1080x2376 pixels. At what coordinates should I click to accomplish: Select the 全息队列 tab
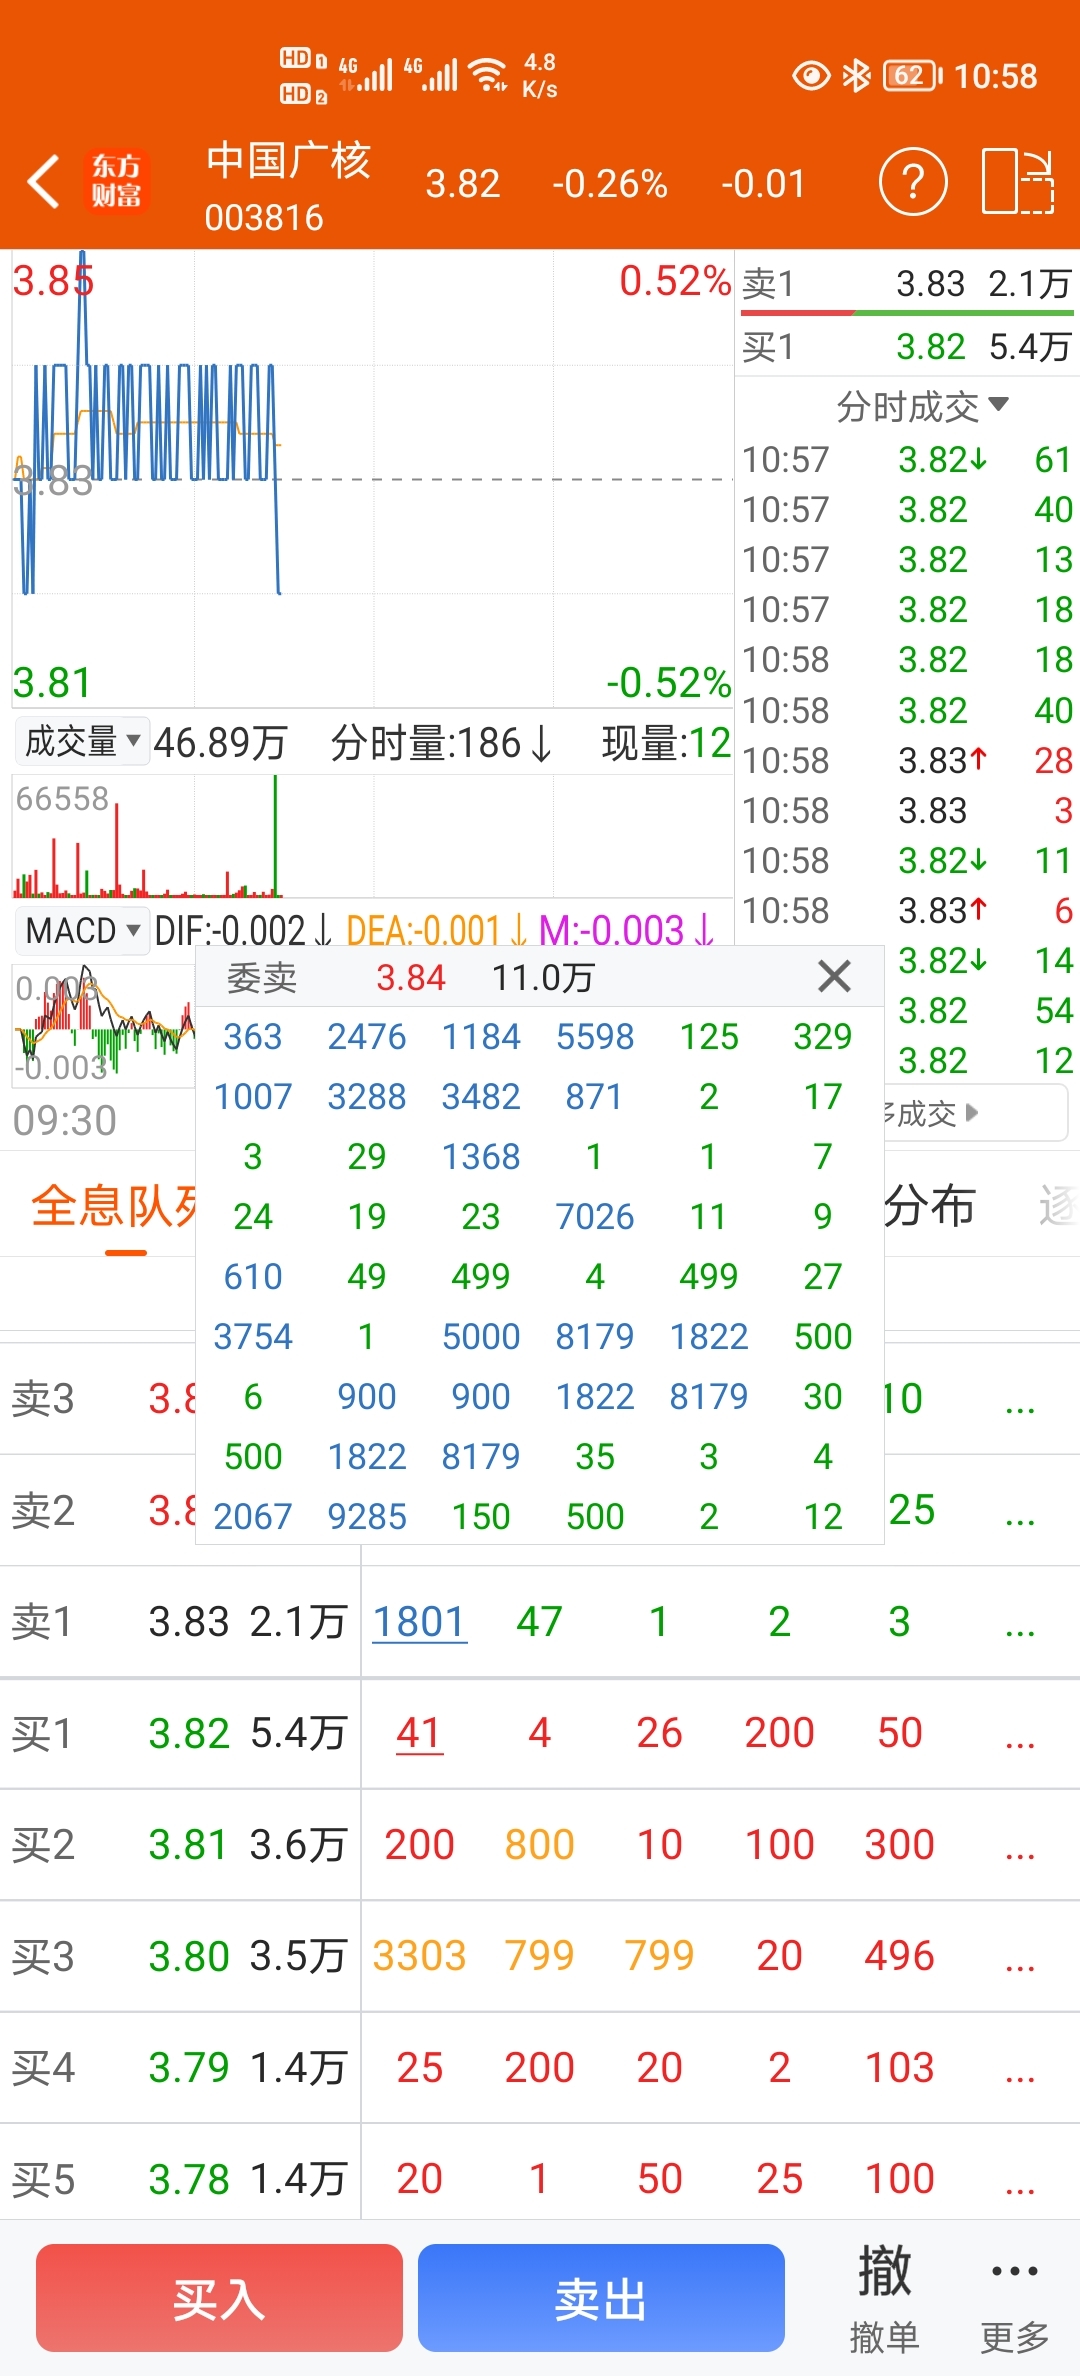click(115, 1206)
